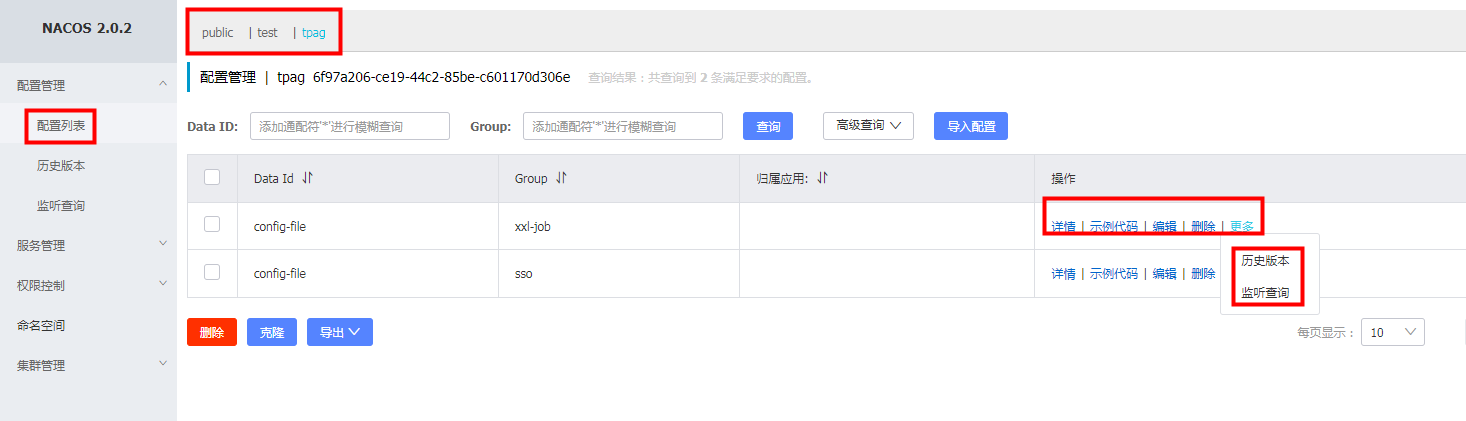
Task: Open the page size dropdown showing 10
Action: tap(1393, 332)
